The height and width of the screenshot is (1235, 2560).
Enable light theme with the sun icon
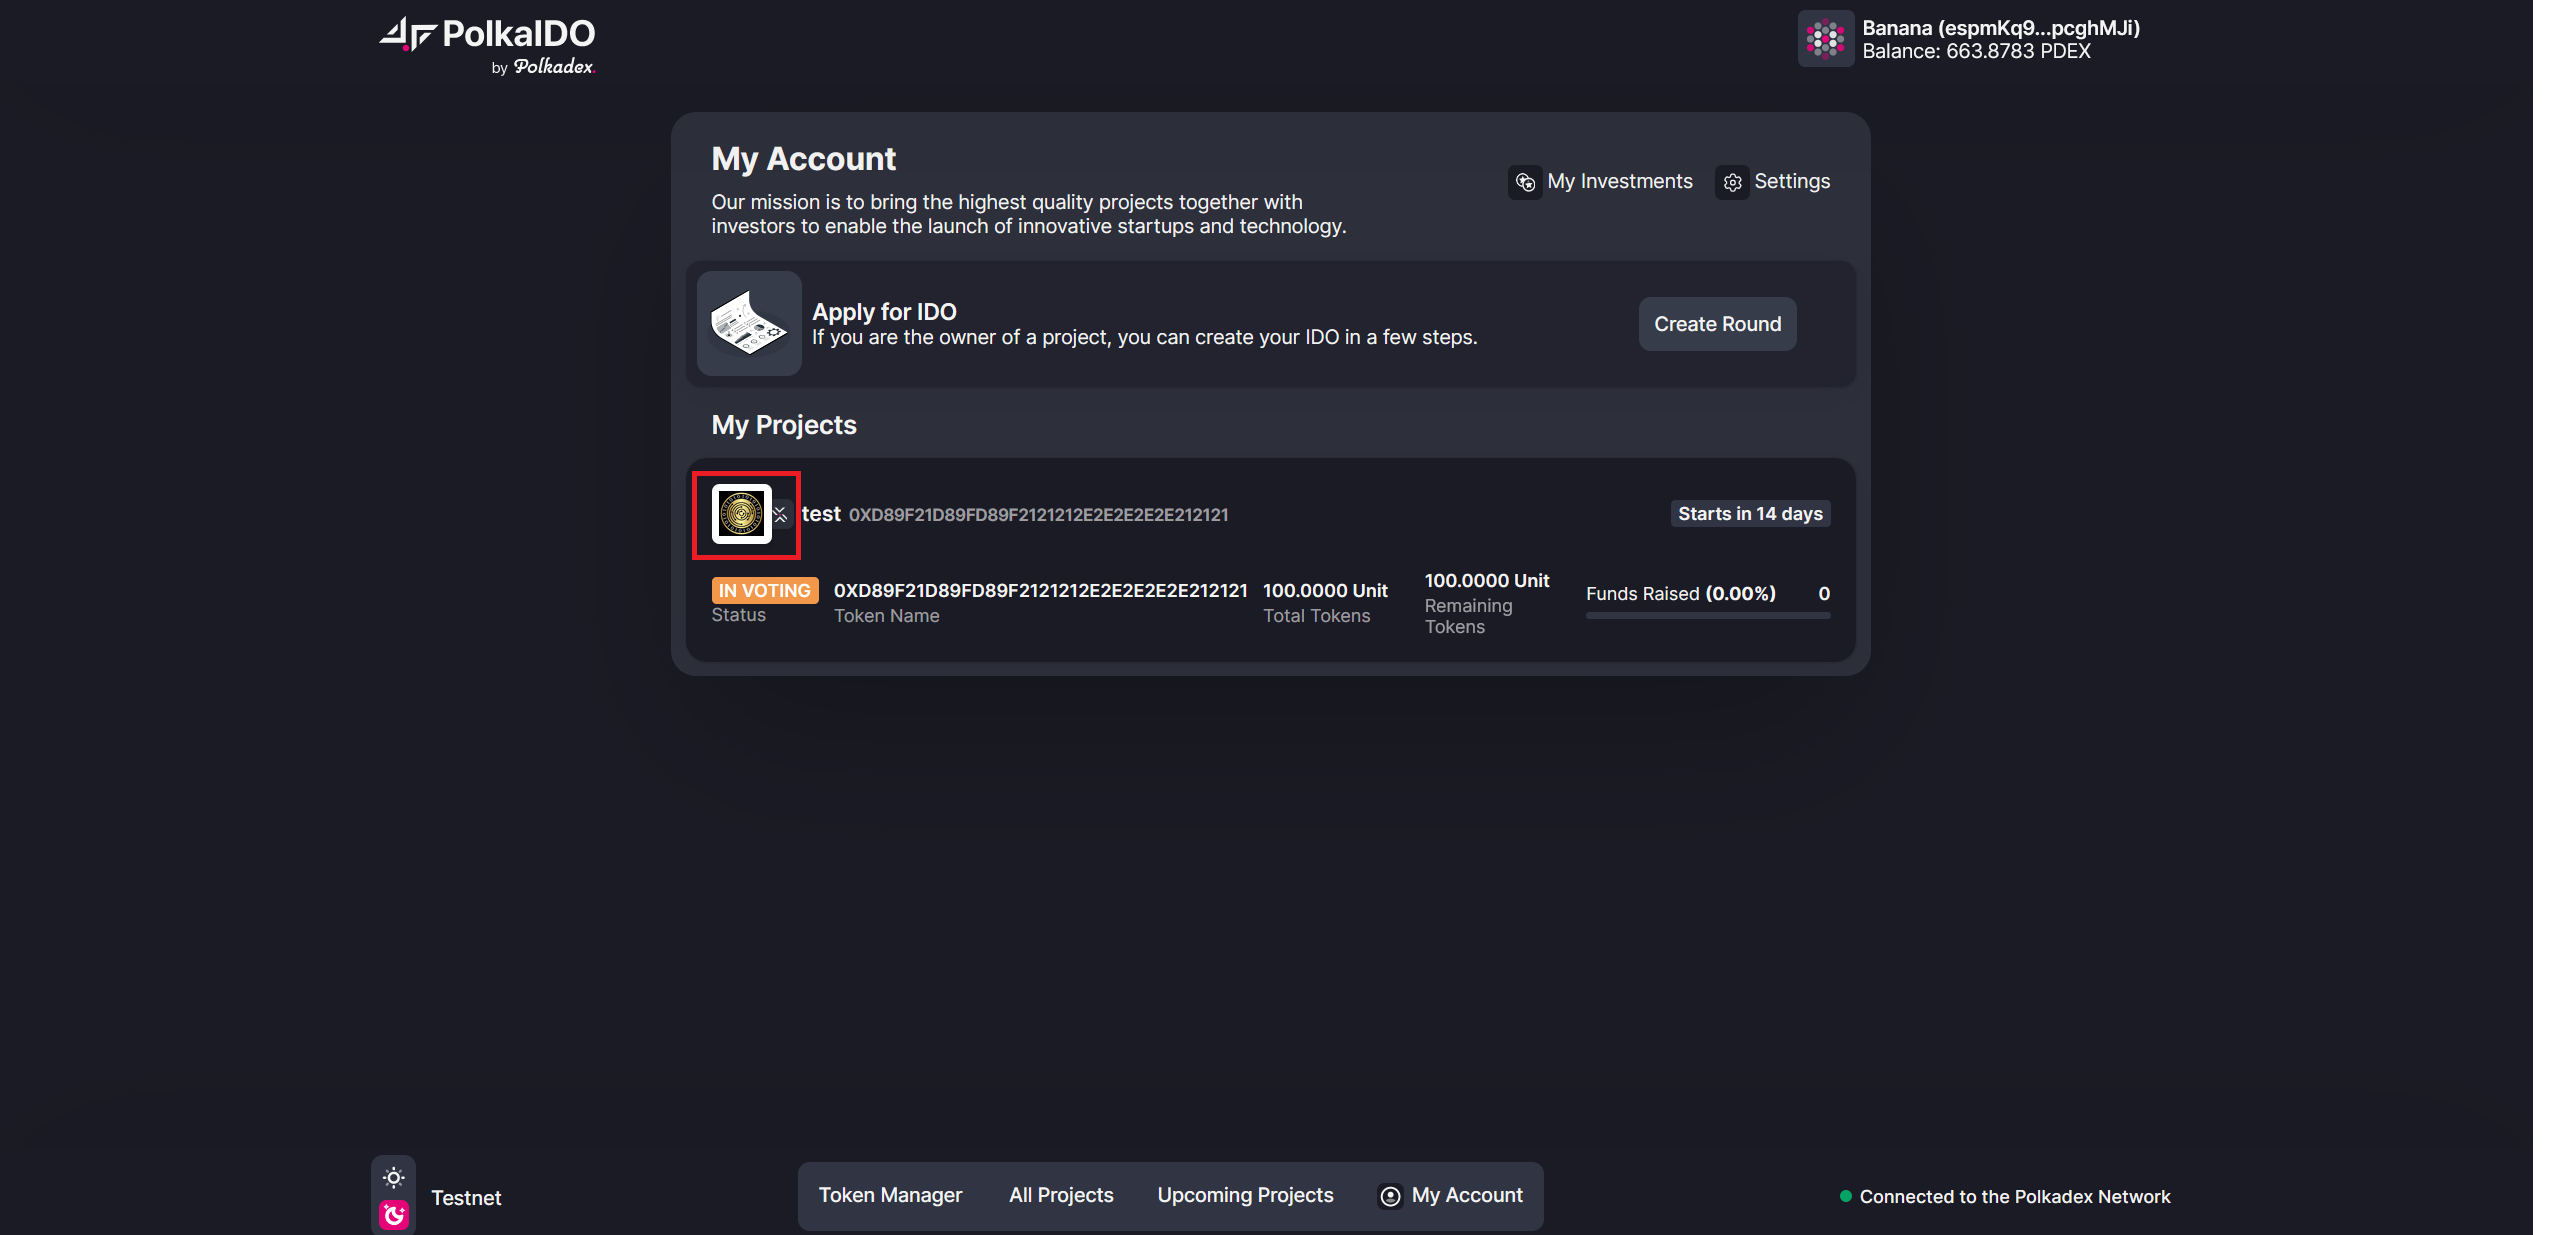pos(393,1177)
